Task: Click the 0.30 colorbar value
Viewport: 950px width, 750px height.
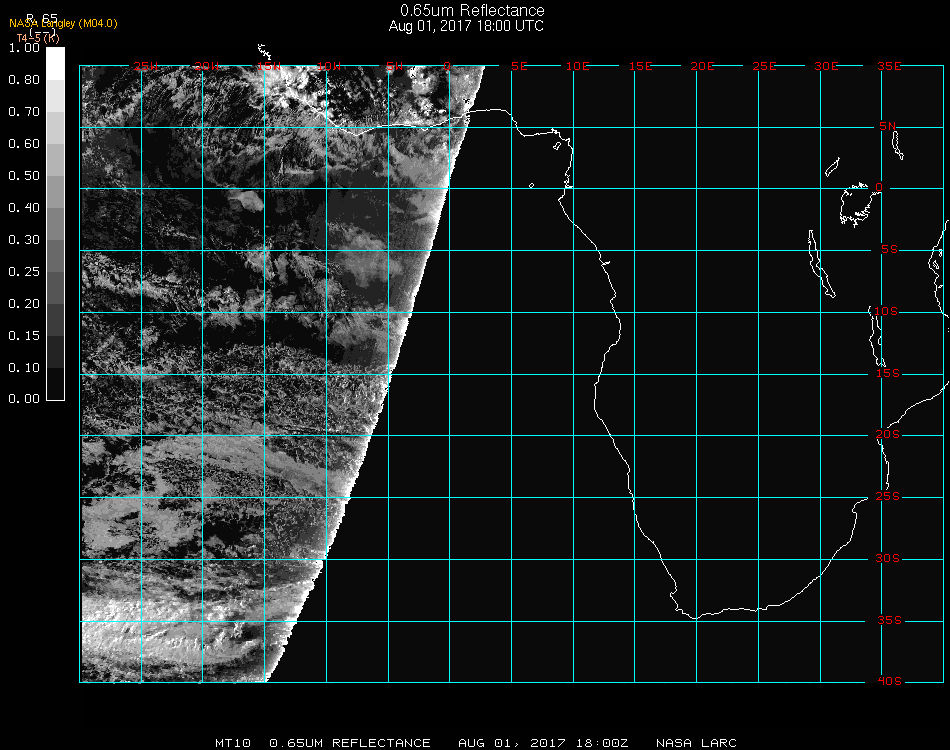Action: 24,241
